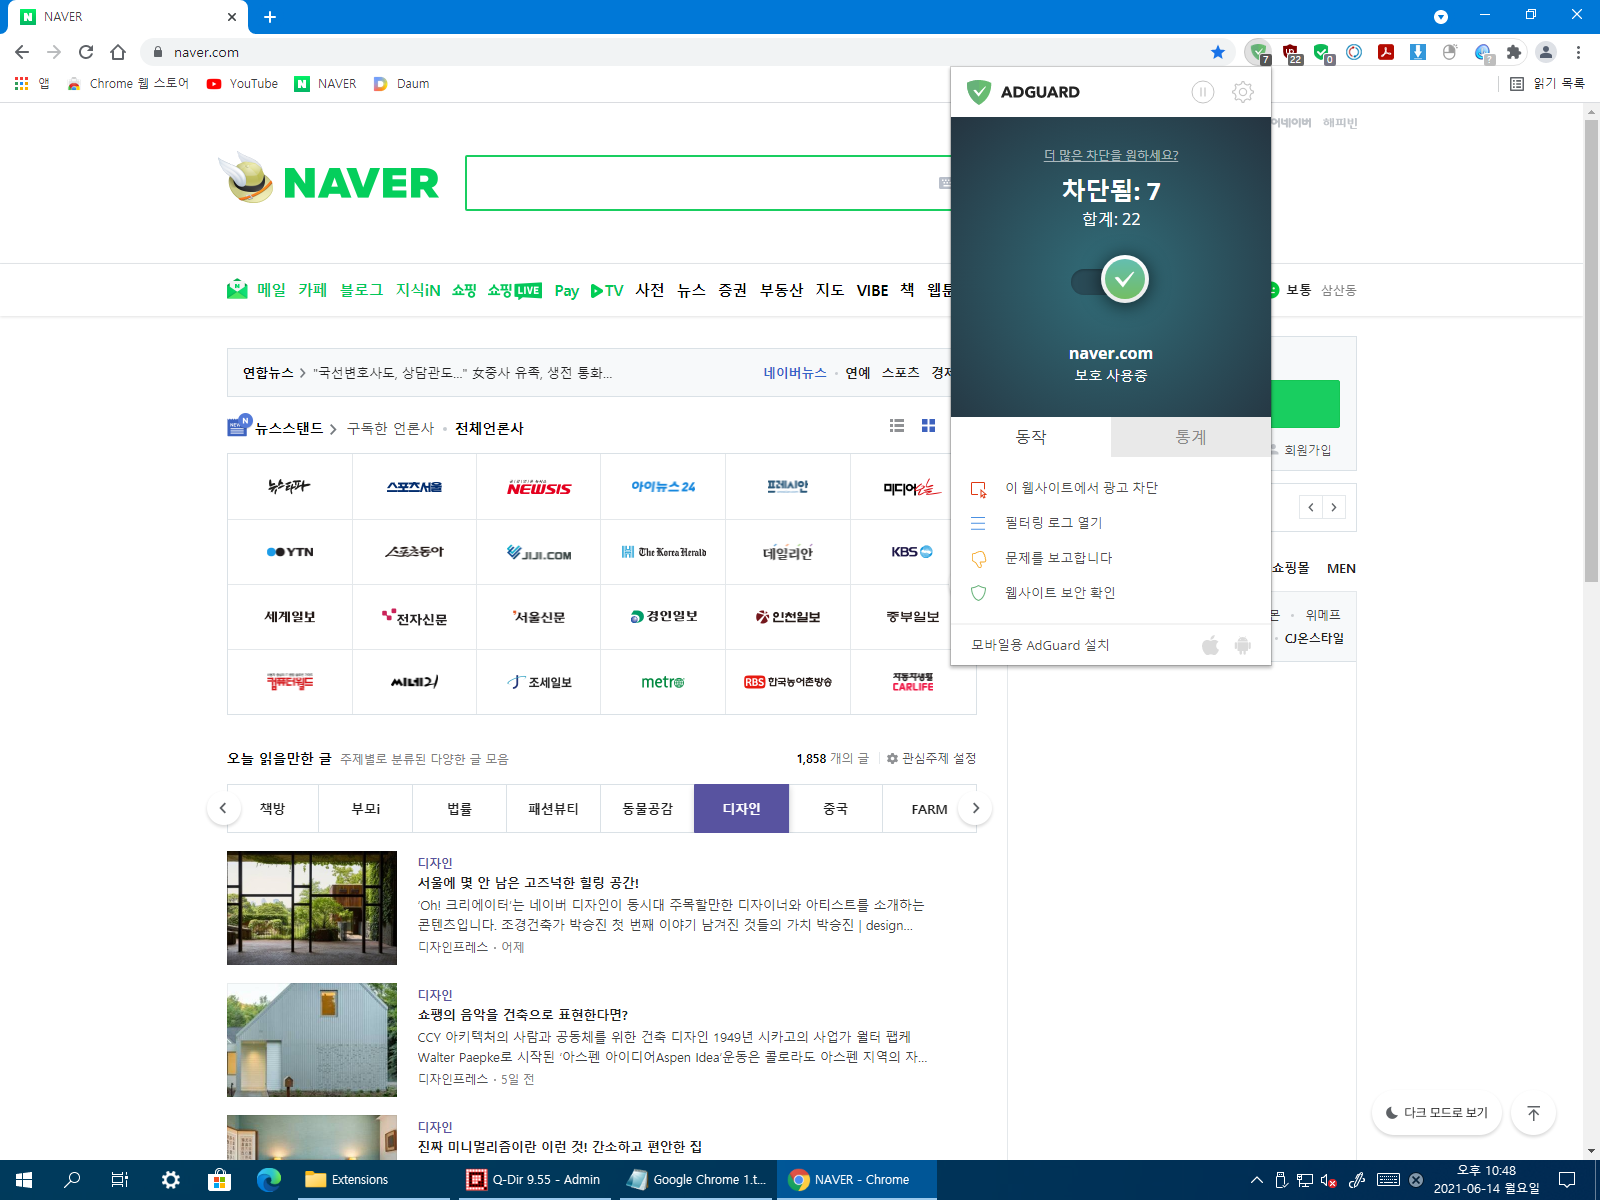Bookmark this page with the star icon
Image resolution: width=1600 pixels, height=1200 pixels.
point(1218,52)
